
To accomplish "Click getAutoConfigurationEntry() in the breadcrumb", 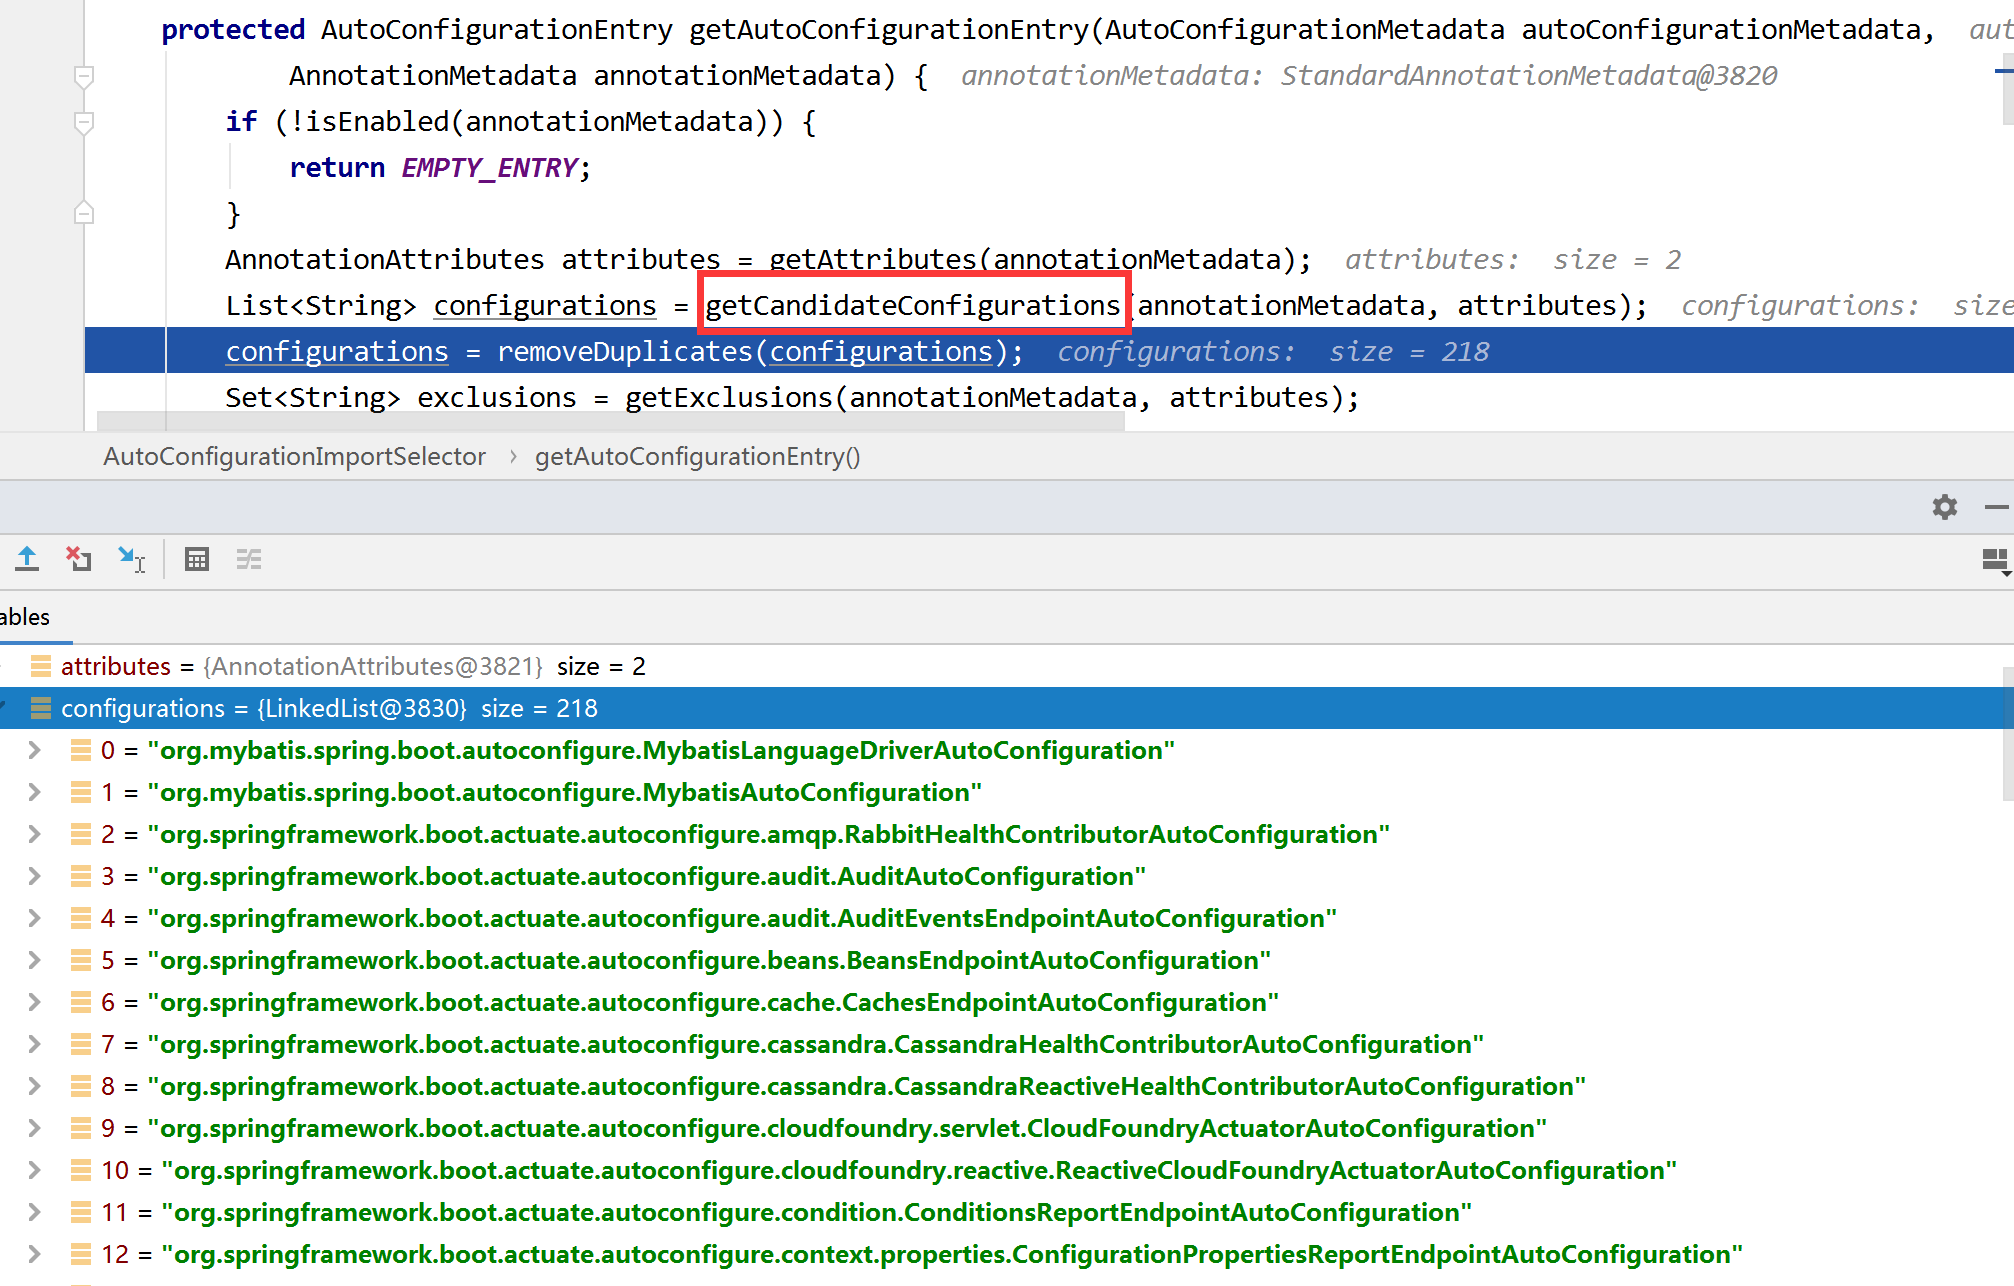I will 697,456.
